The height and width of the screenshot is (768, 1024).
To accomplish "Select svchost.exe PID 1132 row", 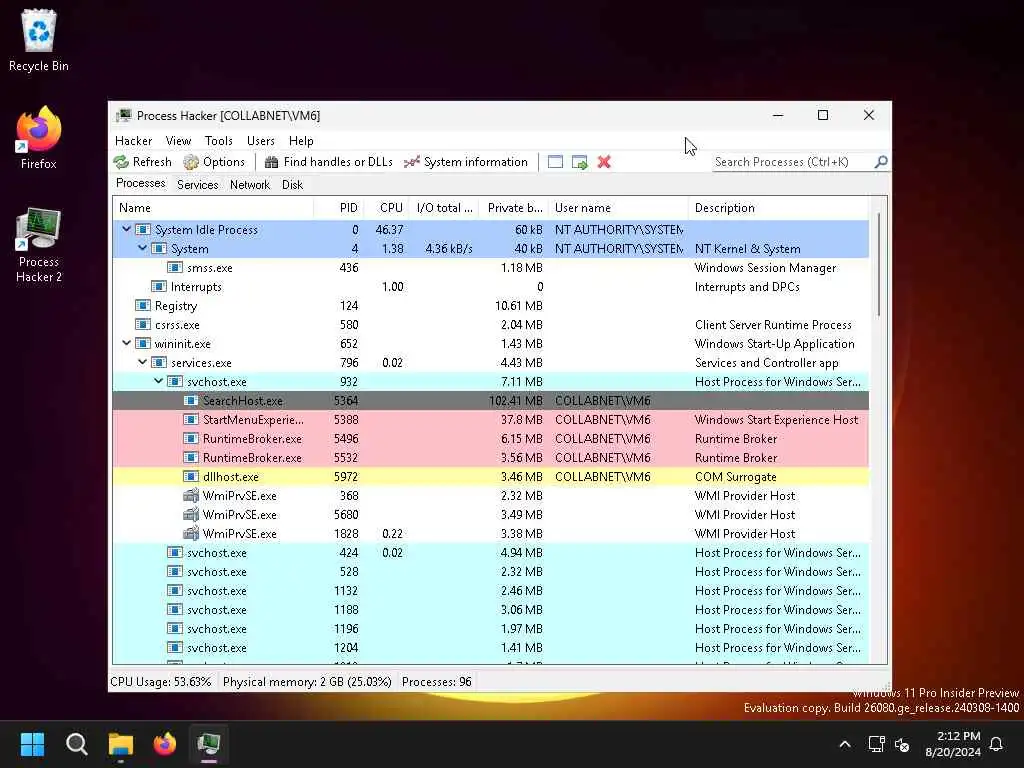I will point(490,590).
